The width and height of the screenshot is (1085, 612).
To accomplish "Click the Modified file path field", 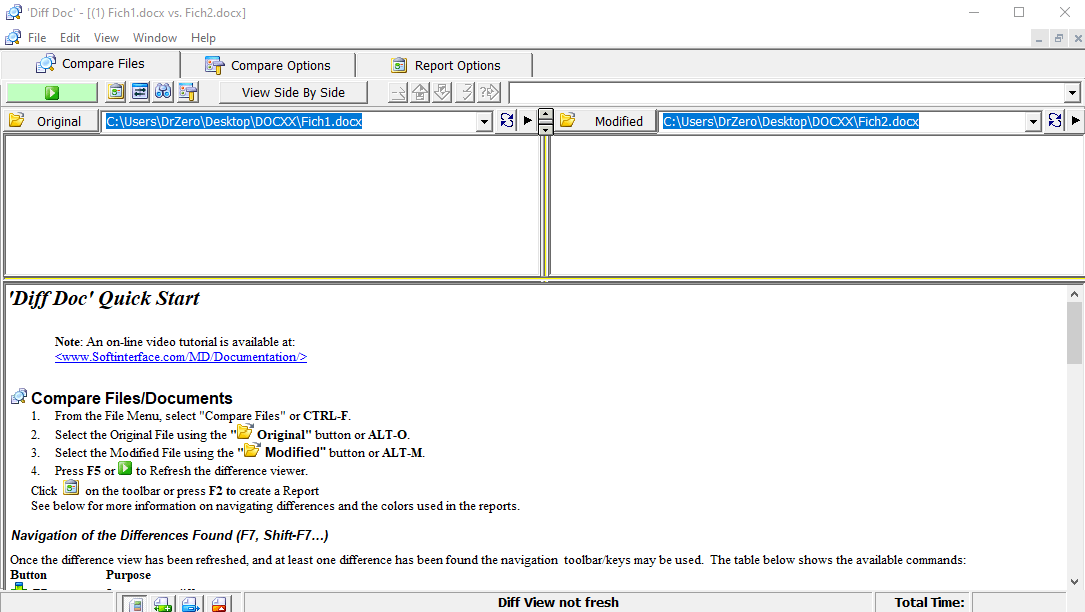I will [x=843, y=122].
